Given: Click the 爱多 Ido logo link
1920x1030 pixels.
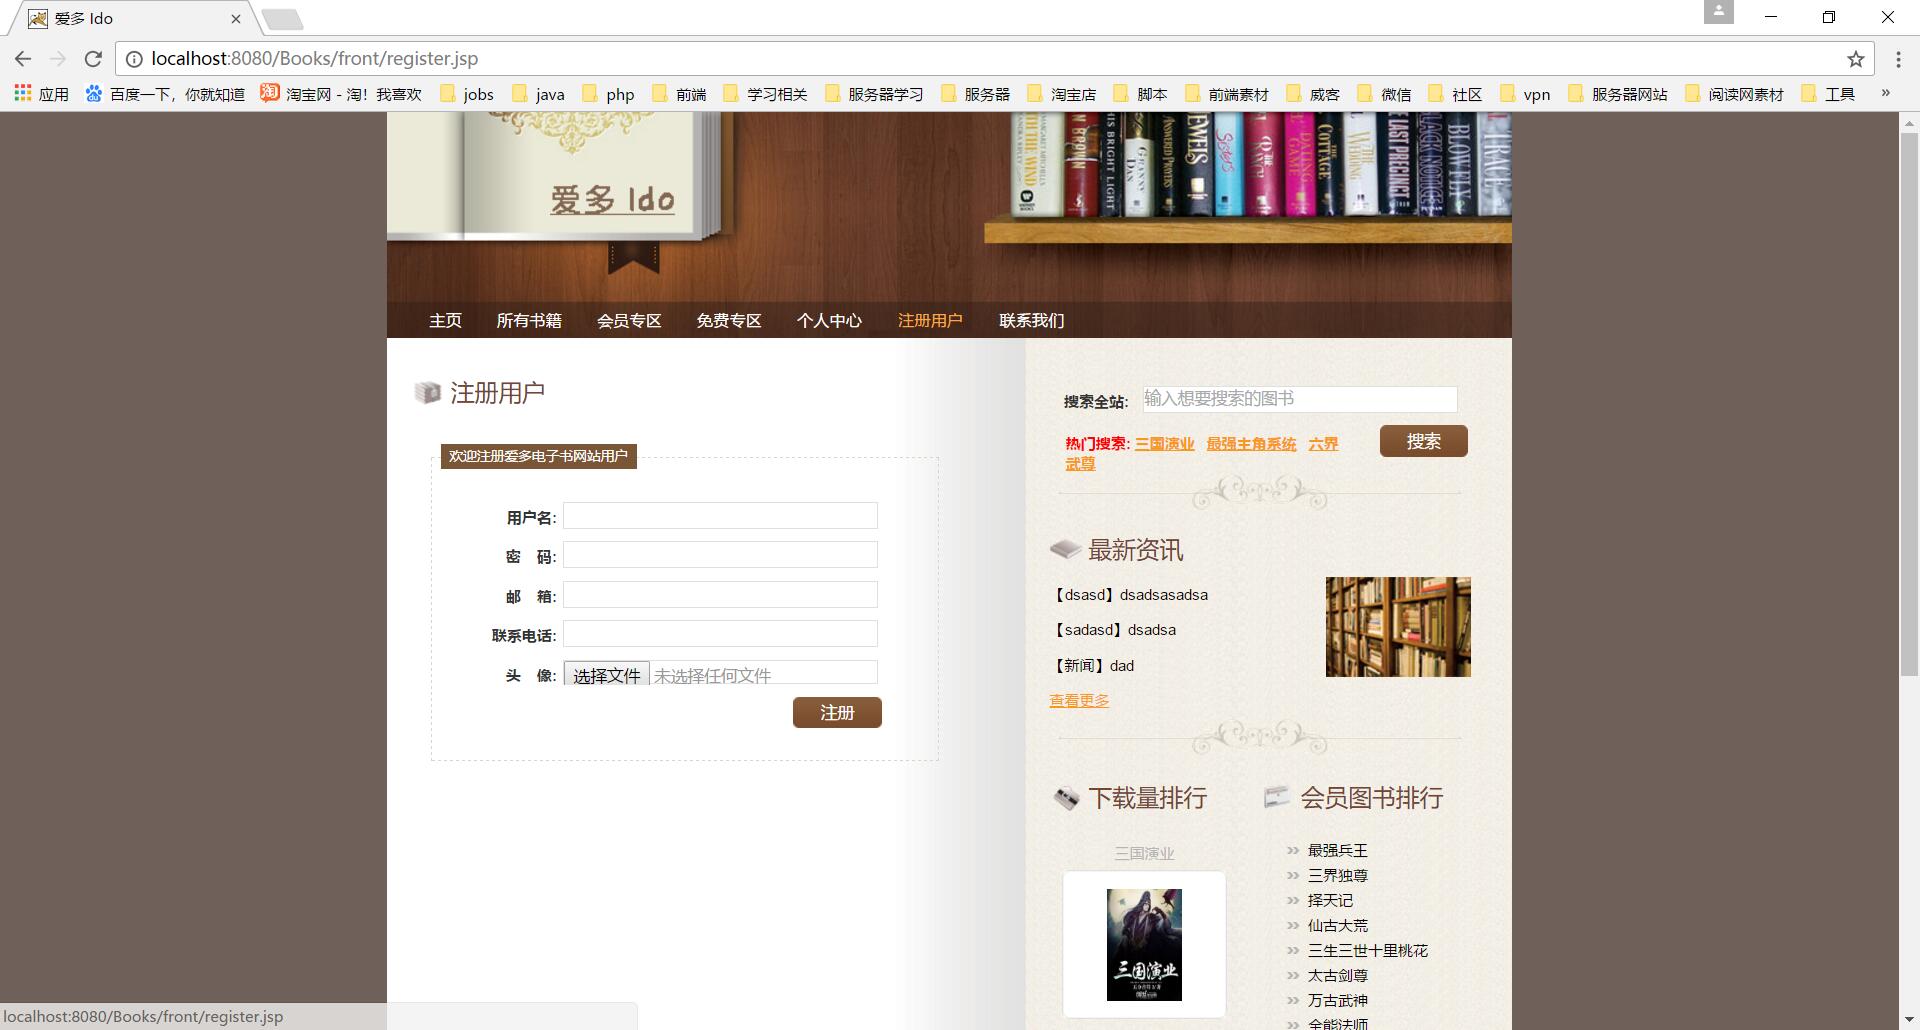Looking at the screenshot, I should point(612,199).
